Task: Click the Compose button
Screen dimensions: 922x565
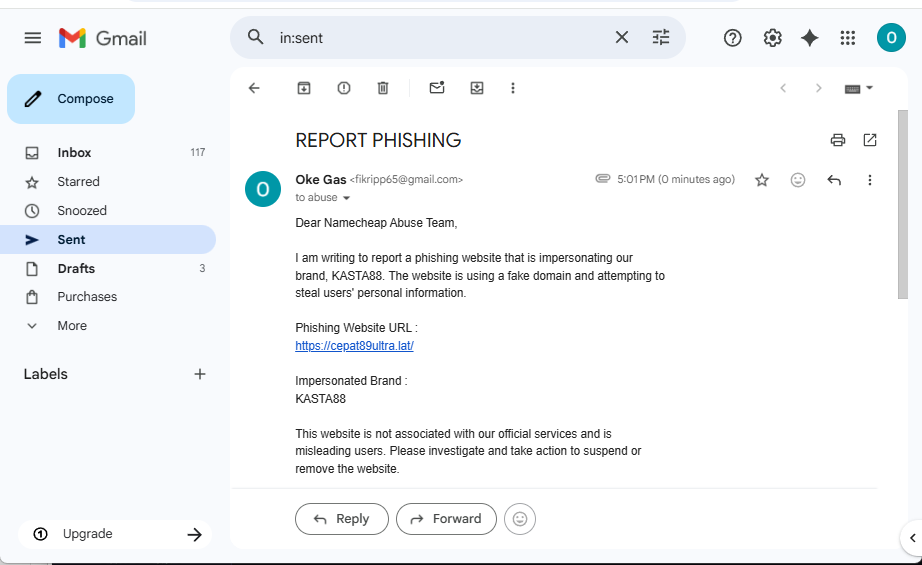Action: (x=71, y=99)
